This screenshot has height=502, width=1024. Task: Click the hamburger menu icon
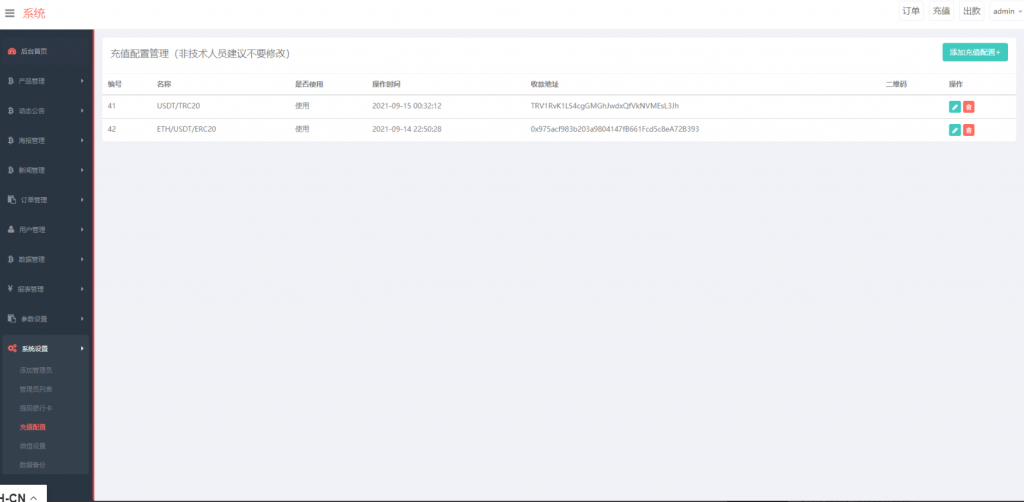[x=10, y=13]
